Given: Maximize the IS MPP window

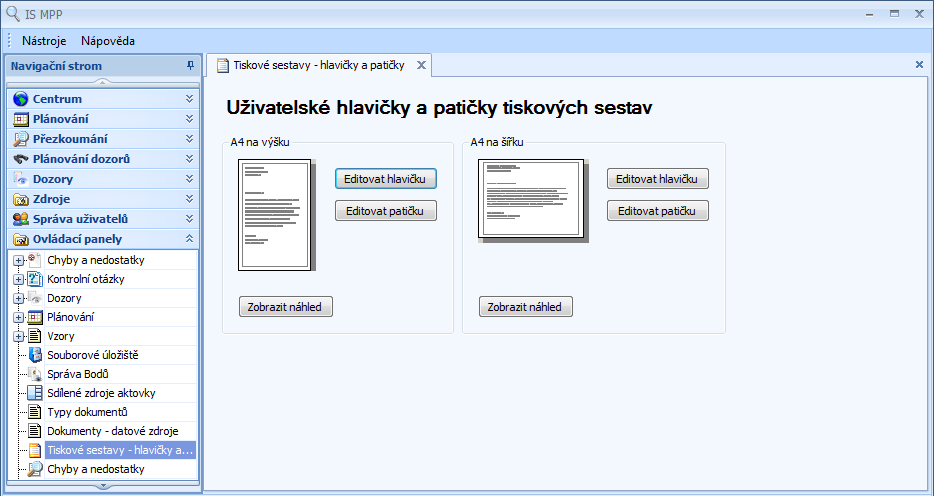Looking at the screenshot, I should point(894,13).
